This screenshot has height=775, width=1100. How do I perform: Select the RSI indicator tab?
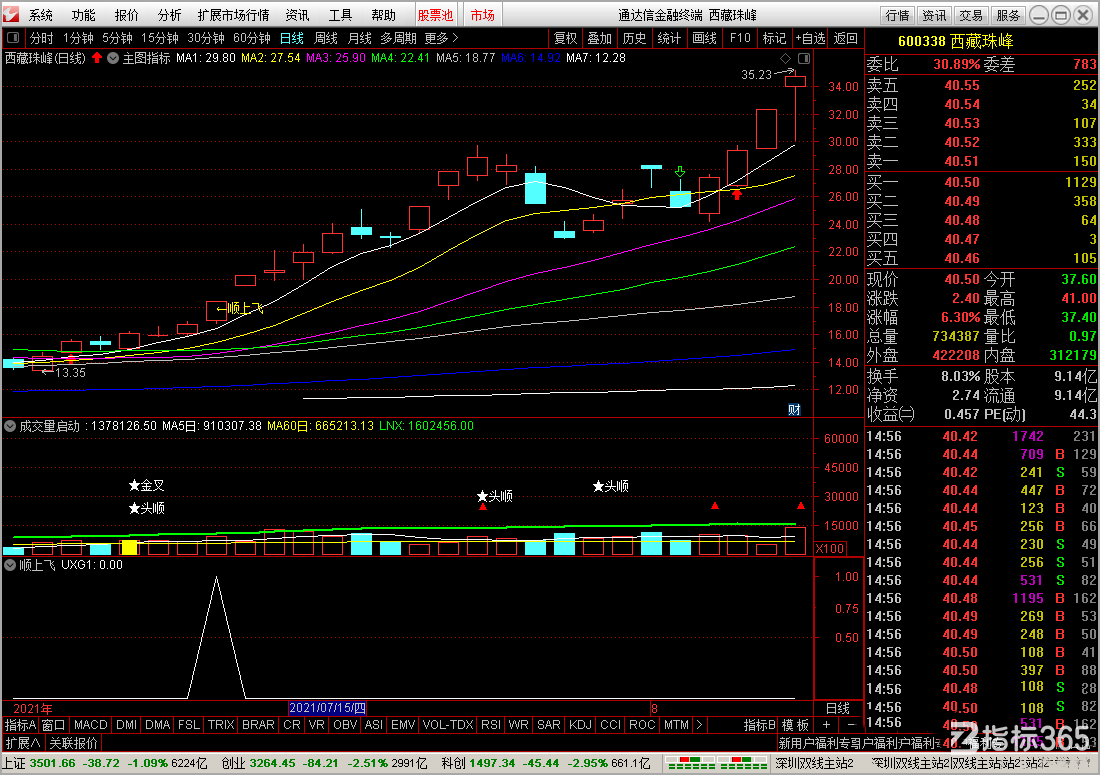click(491, 725)
